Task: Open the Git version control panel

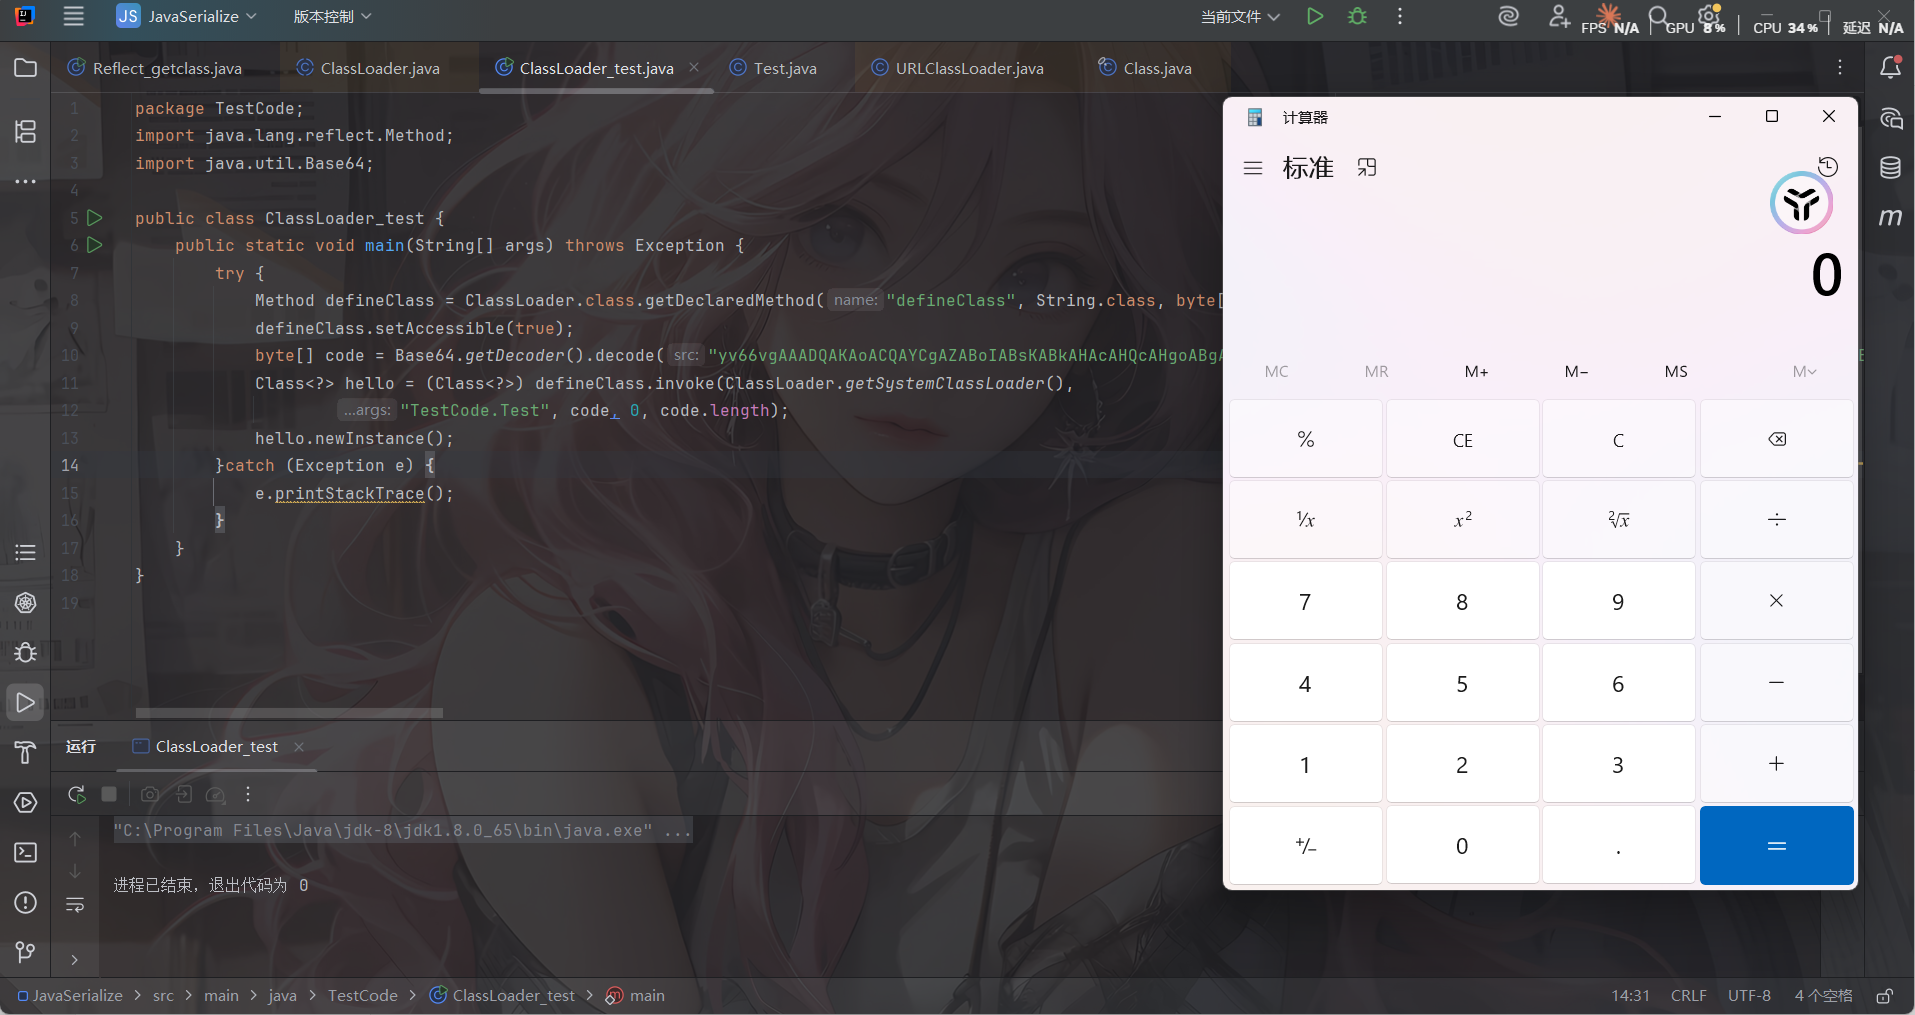Action: 25,952
